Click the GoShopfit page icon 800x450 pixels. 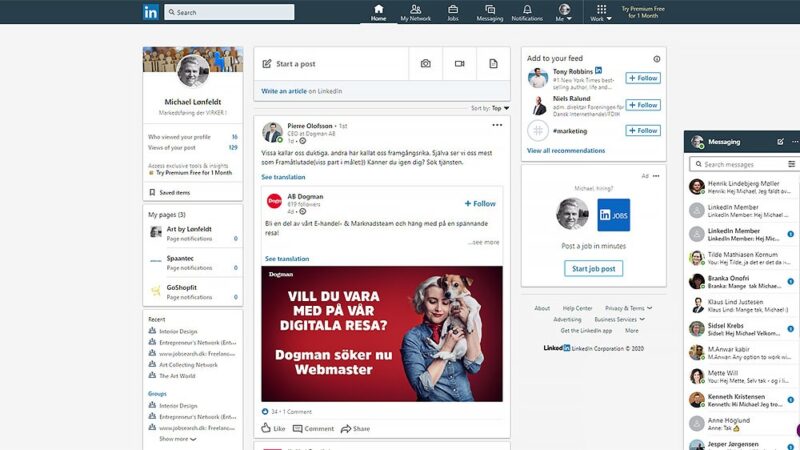[x=156, y=291]
